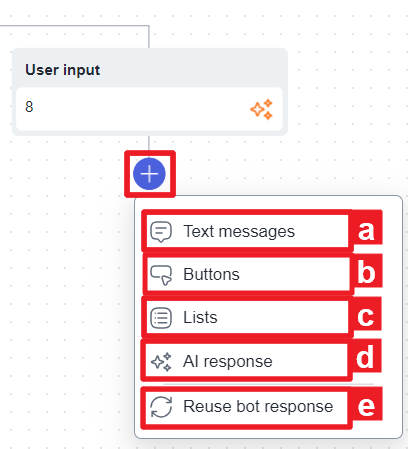The image size is (408, 449).
Task: Click the red label marked e
Action: 366,405
